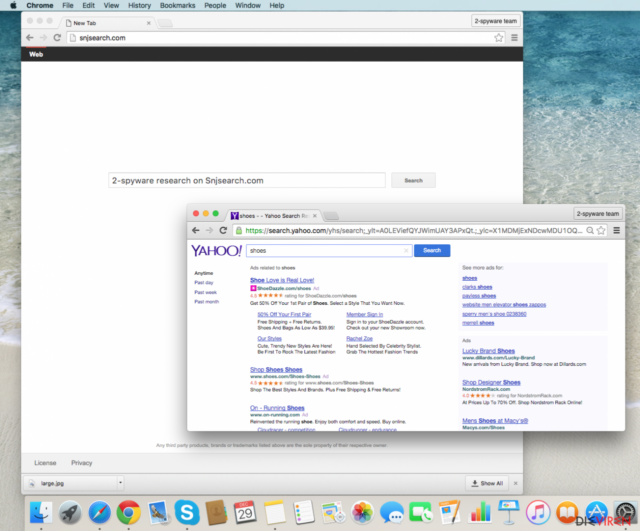Click the Web tab on the black bar
Image resolution: width=640 pixels, height=531 pixels.
pyautogui.click(x=36, y=54)
